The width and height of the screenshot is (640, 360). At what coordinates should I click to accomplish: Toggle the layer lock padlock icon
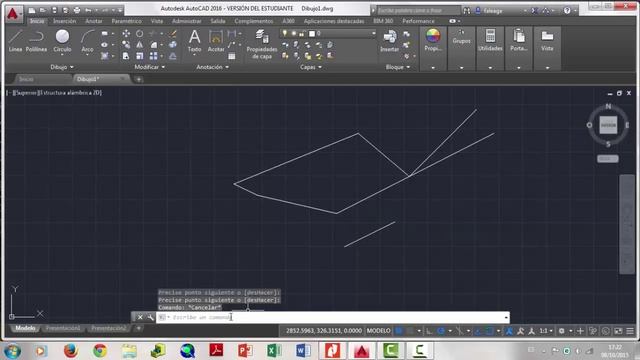302,33
